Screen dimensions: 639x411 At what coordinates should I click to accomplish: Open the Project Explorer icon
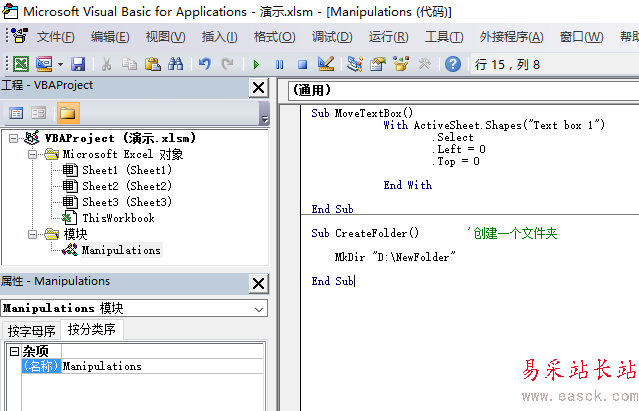tap(355, 64)
